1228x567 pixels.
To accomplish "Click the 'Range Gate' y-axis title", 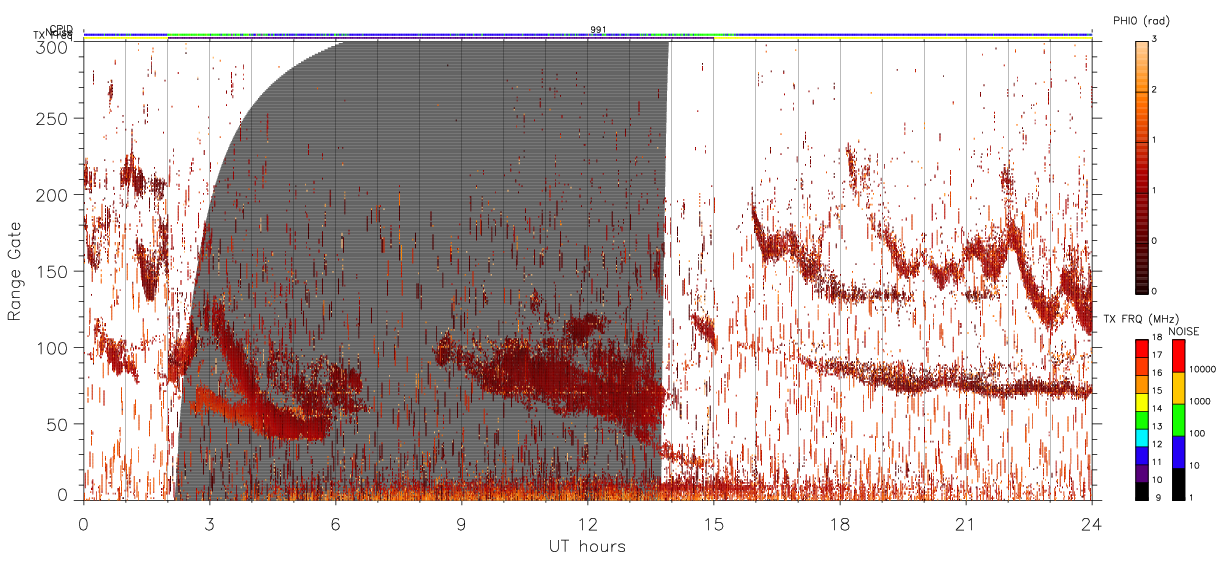I will (15, 271).
